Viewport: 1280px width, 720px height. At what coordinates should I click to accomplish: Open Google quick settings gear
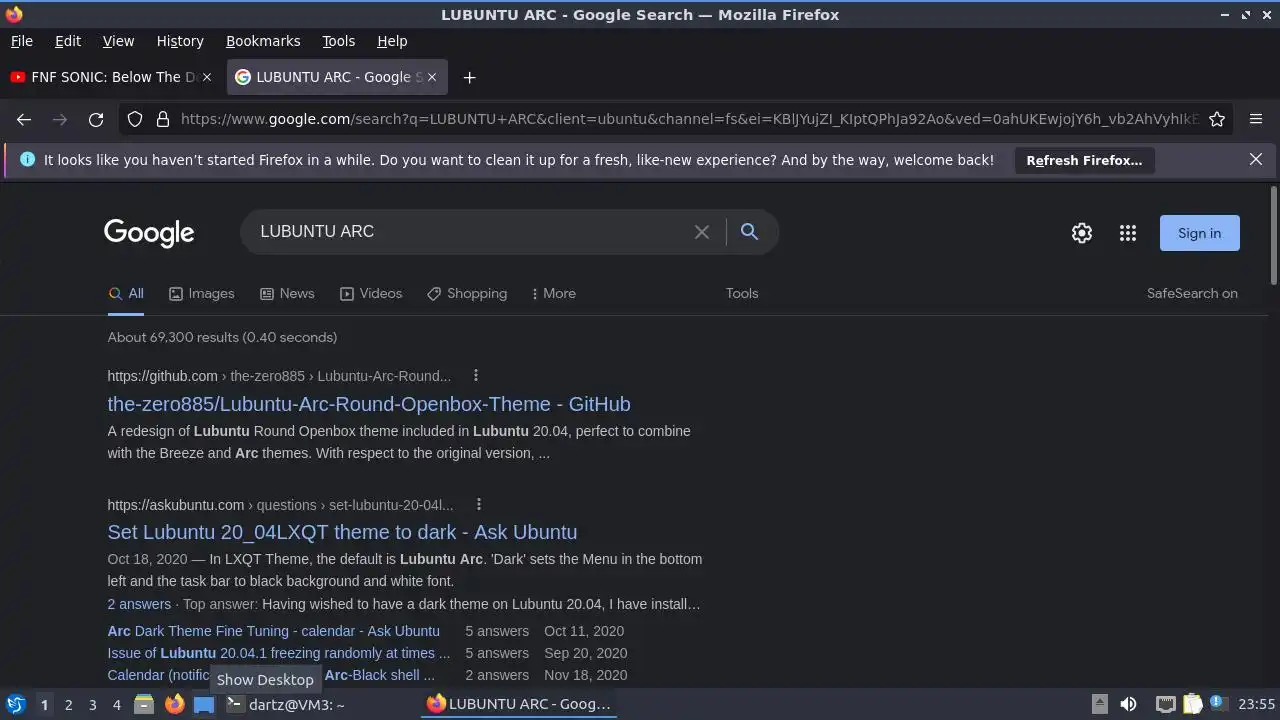click(1082, 233)
